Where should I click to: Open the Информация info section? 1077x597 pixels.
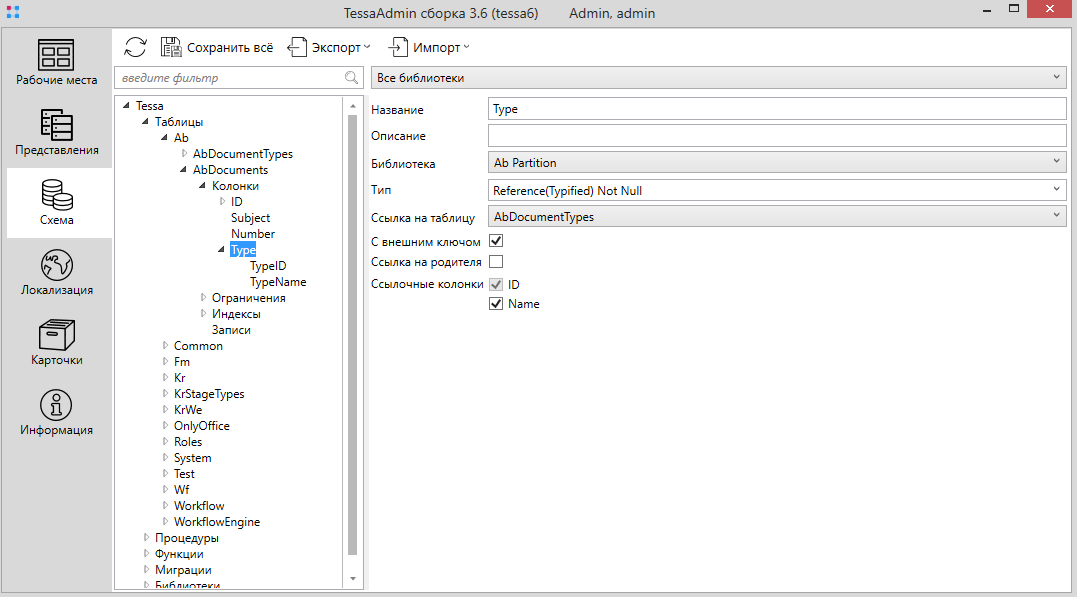click(x=57, y=412)
